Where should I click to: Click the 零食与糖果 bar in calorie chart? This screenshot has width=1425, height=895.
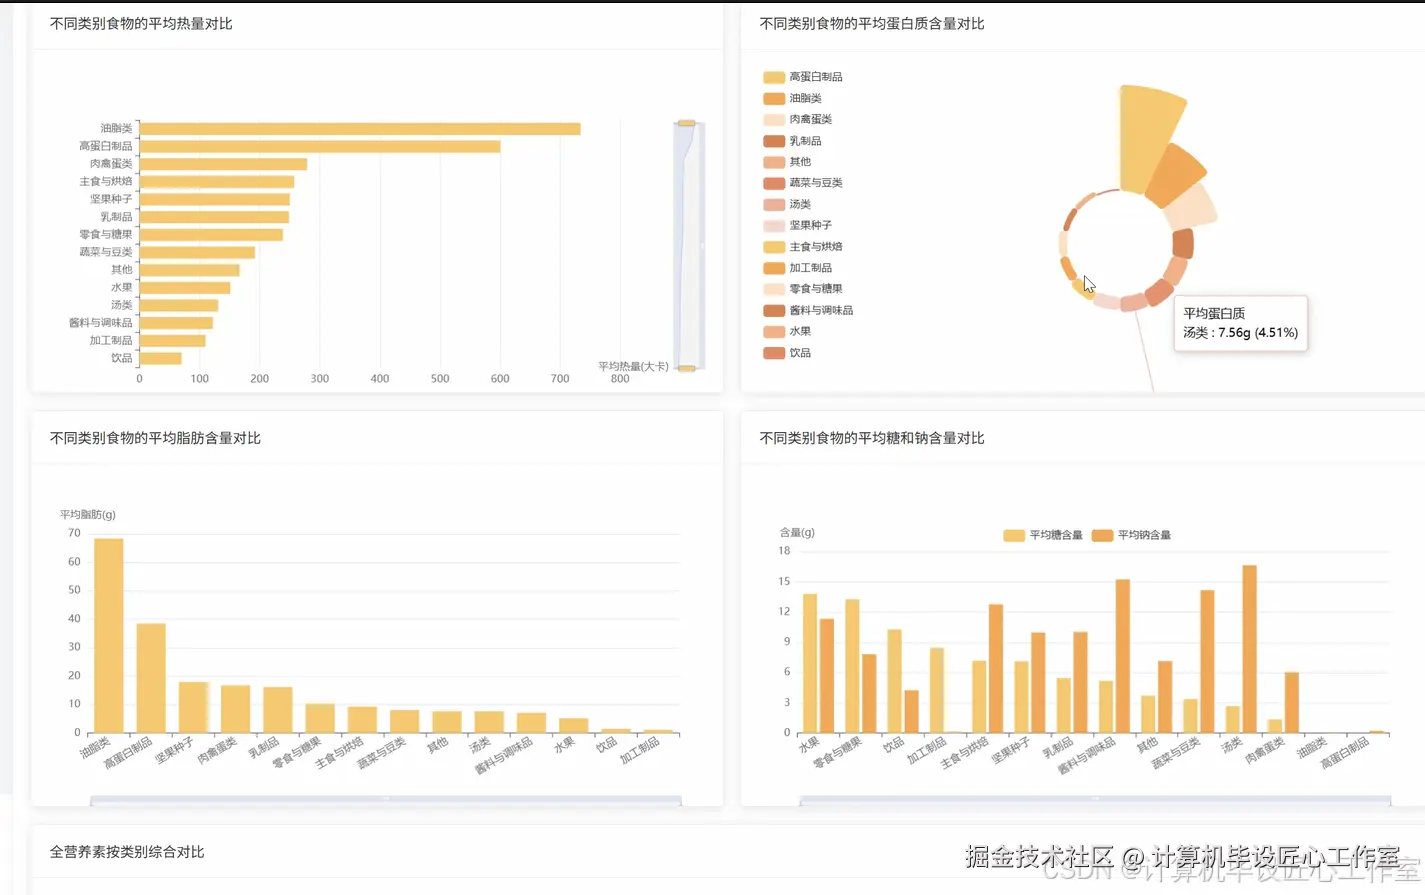[x=211, y=235]
